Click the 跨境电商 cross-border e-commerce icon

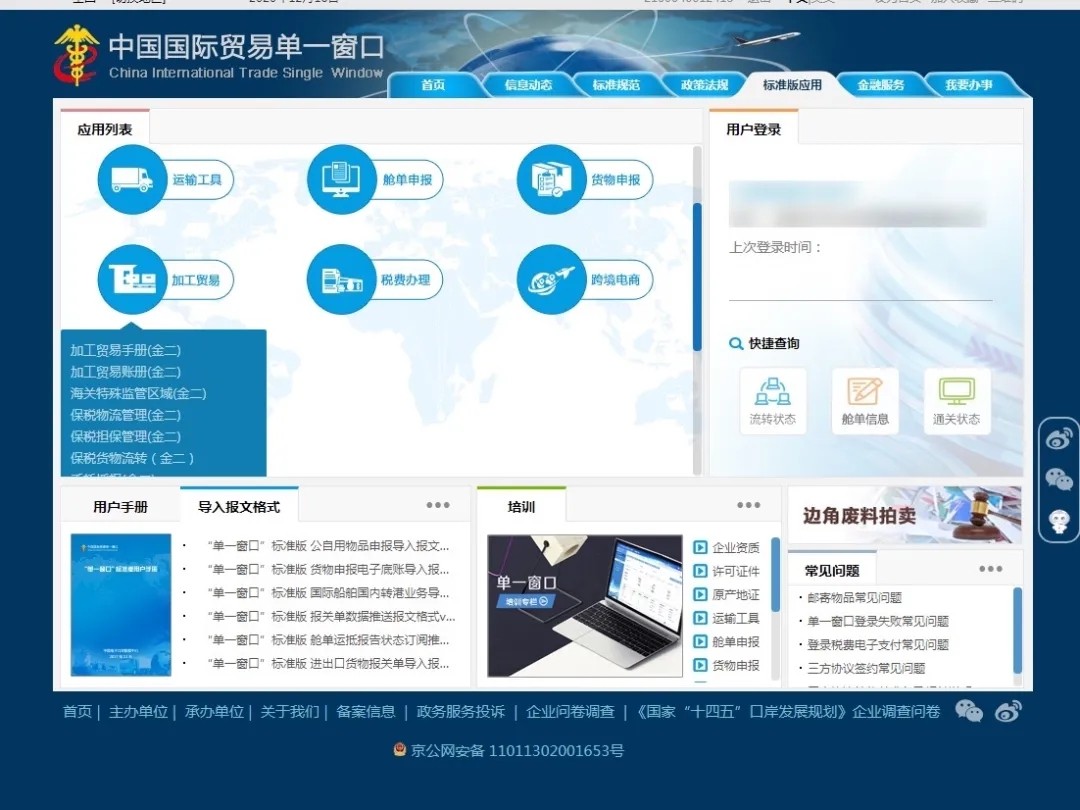coord(550,280)
